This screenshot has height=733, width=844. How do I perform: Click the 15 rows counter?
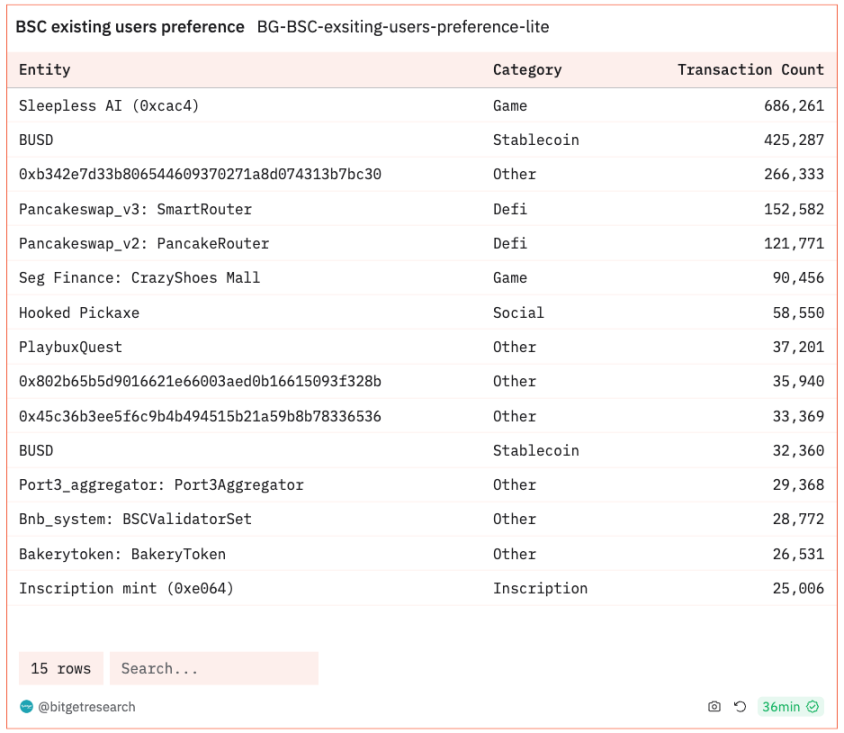[60, 668]
